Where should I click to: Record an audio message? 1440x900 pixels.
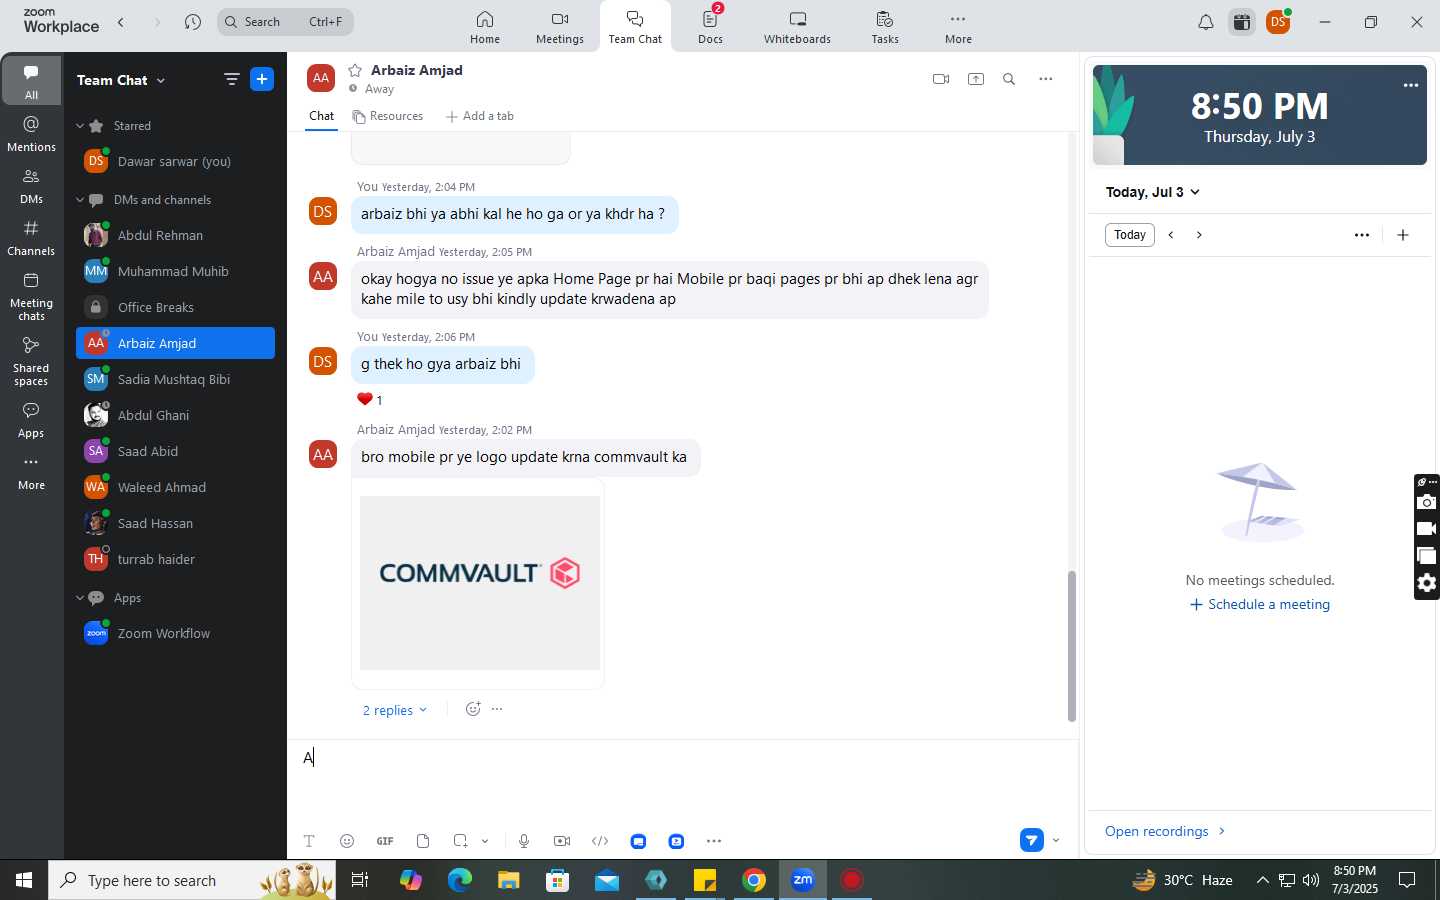(524, 841)
